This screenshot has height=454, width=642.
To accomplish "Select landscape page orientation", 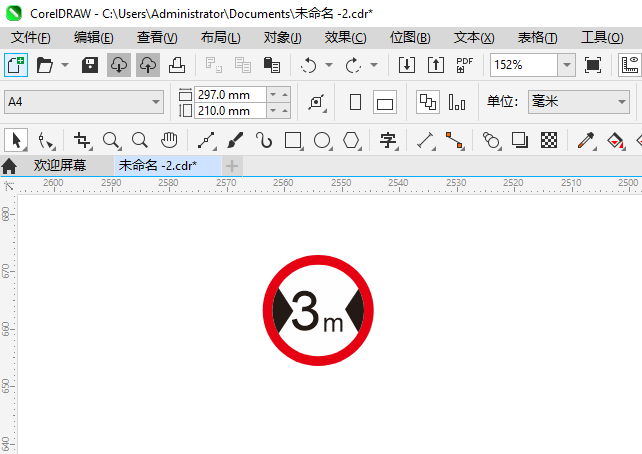I will [385, 102].
